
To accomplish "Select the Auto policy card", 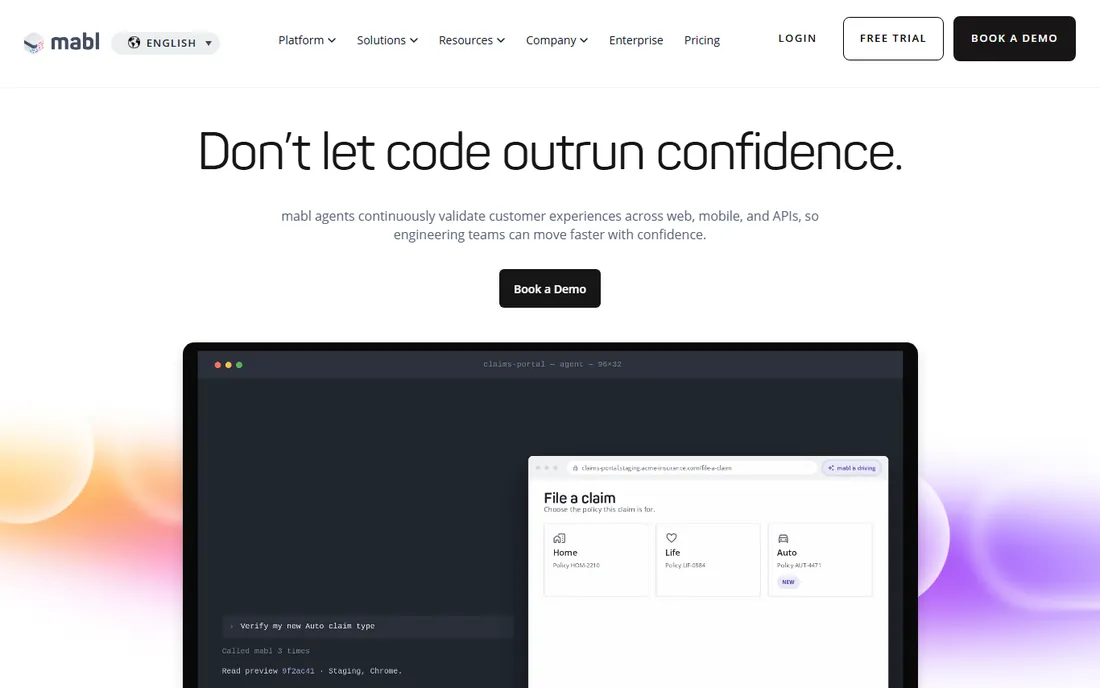I will coord(820,560).
